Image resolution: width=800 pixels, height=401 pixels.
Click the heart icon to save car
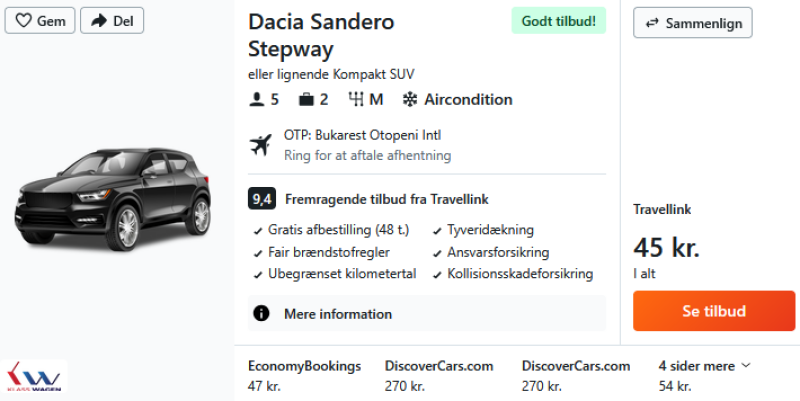[x=23, y=21]
